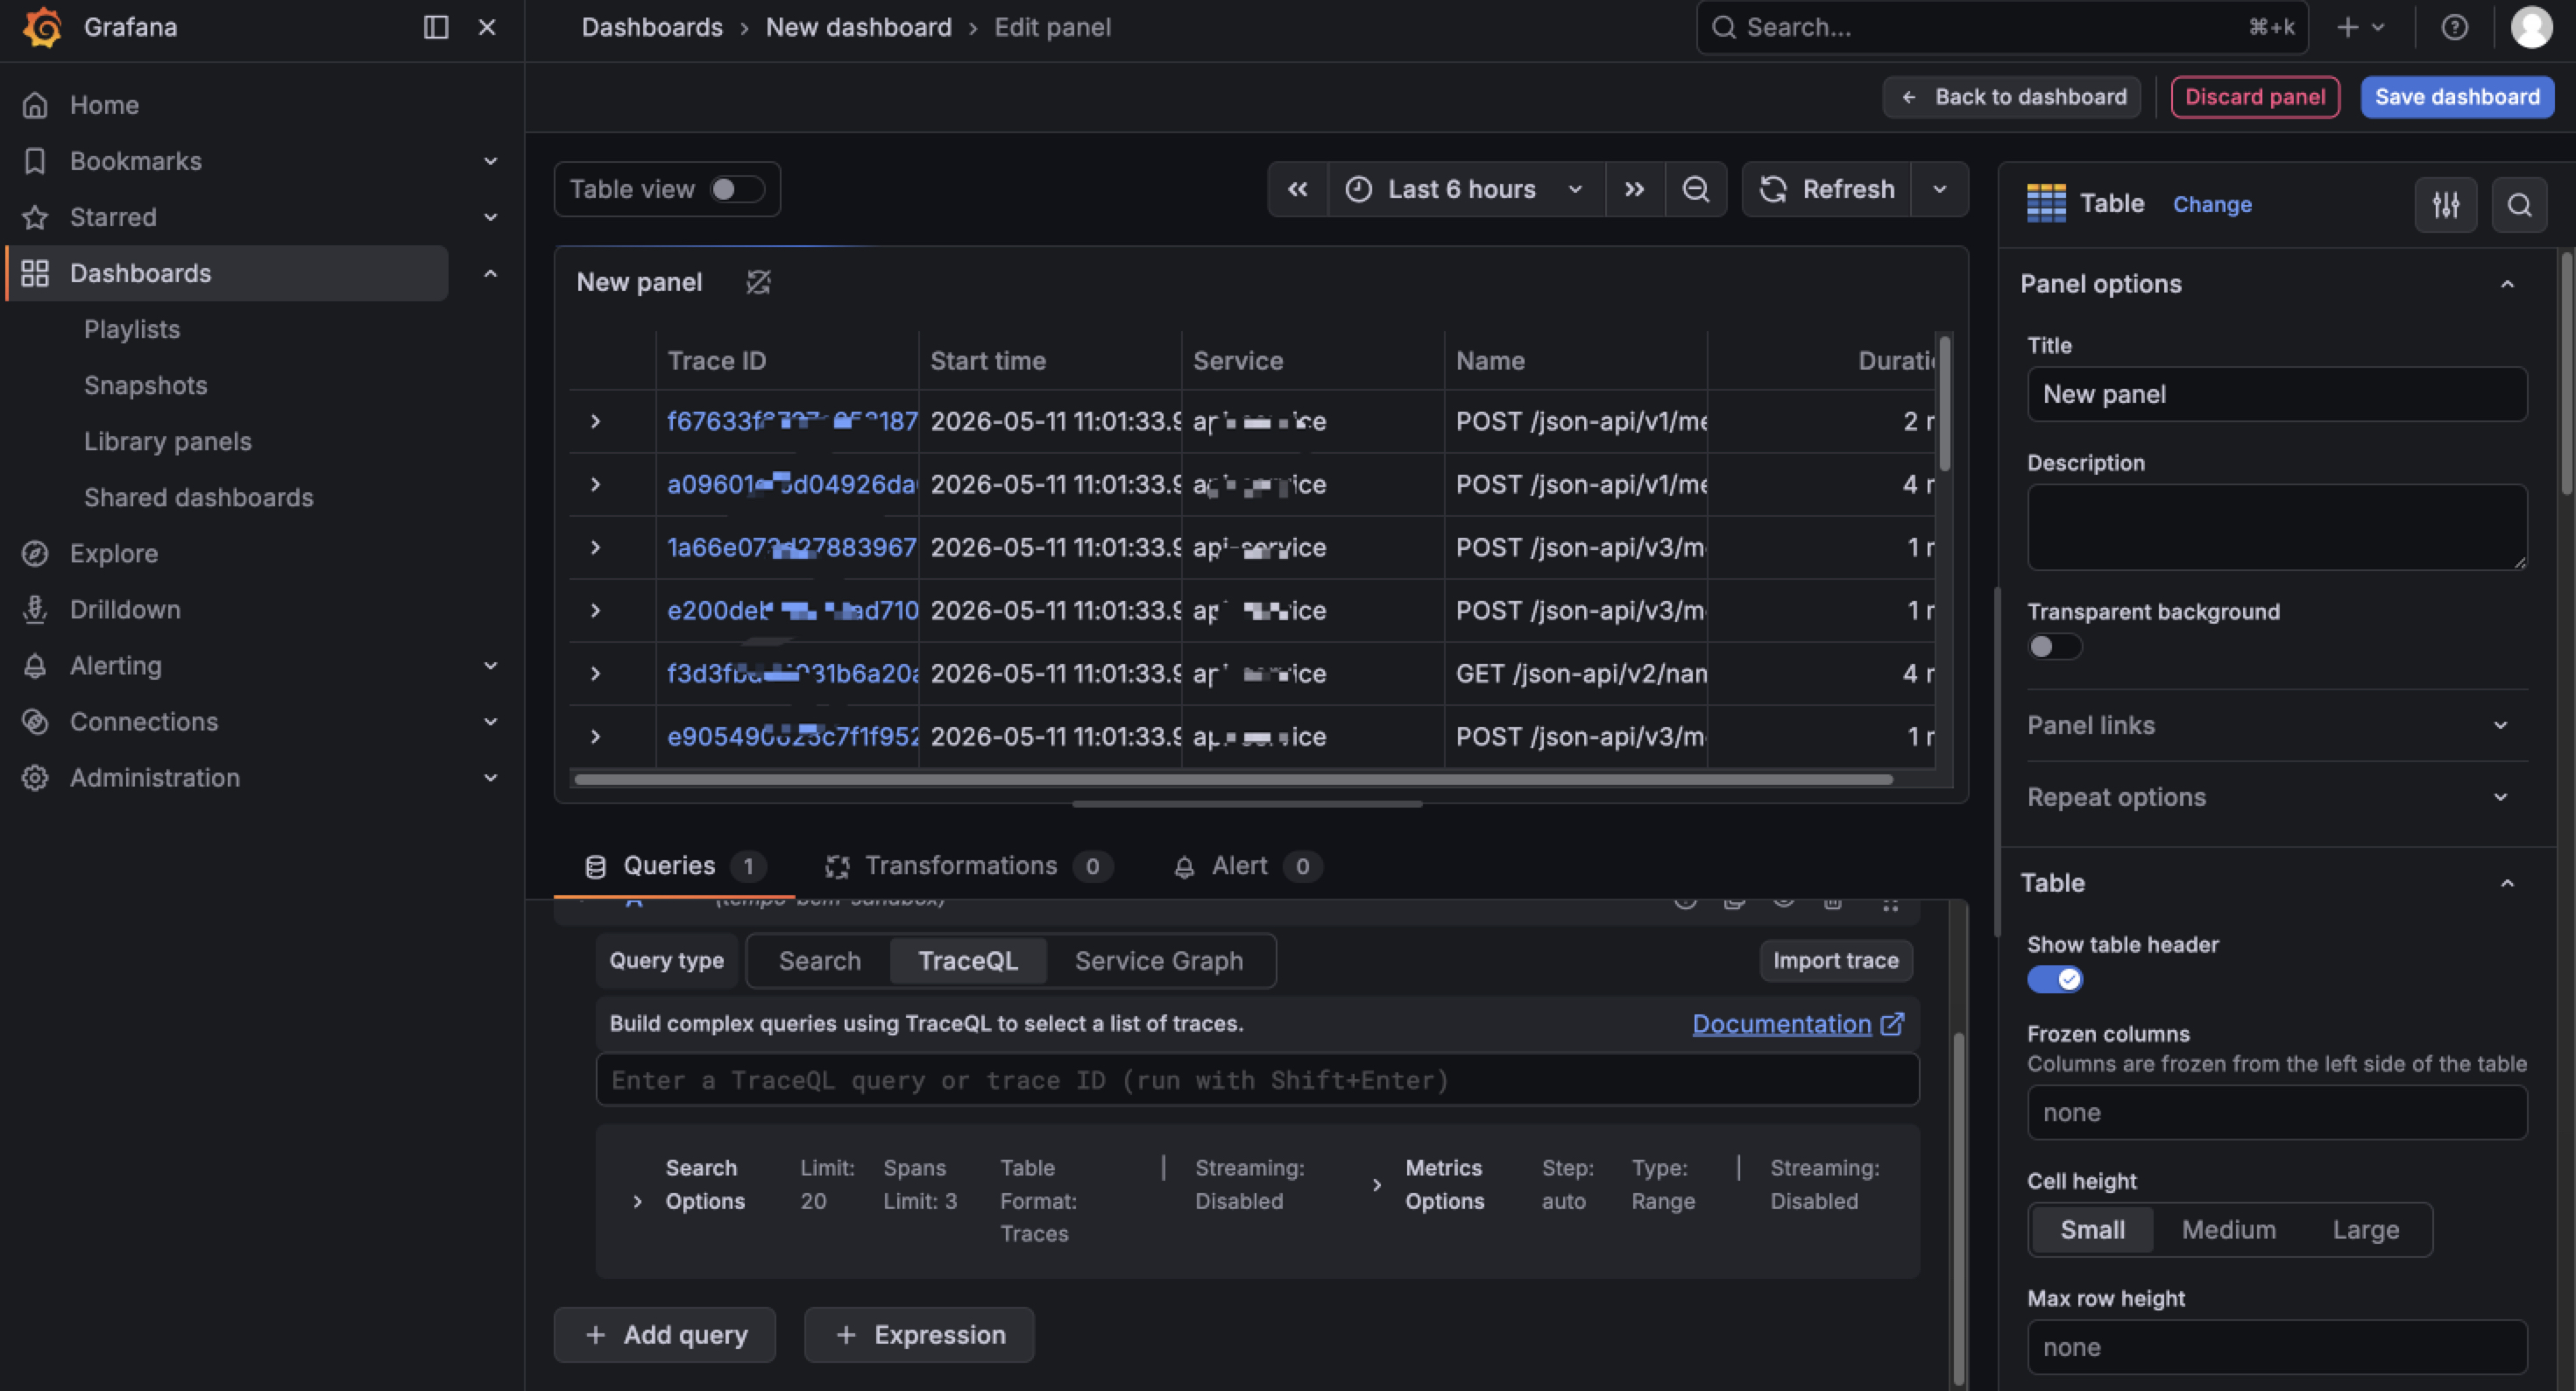Image resolution: width=2576 pixels, height=1391 pixels.
Task: Open refresh interval dropdown arrow
Action: pos(1939,189)
